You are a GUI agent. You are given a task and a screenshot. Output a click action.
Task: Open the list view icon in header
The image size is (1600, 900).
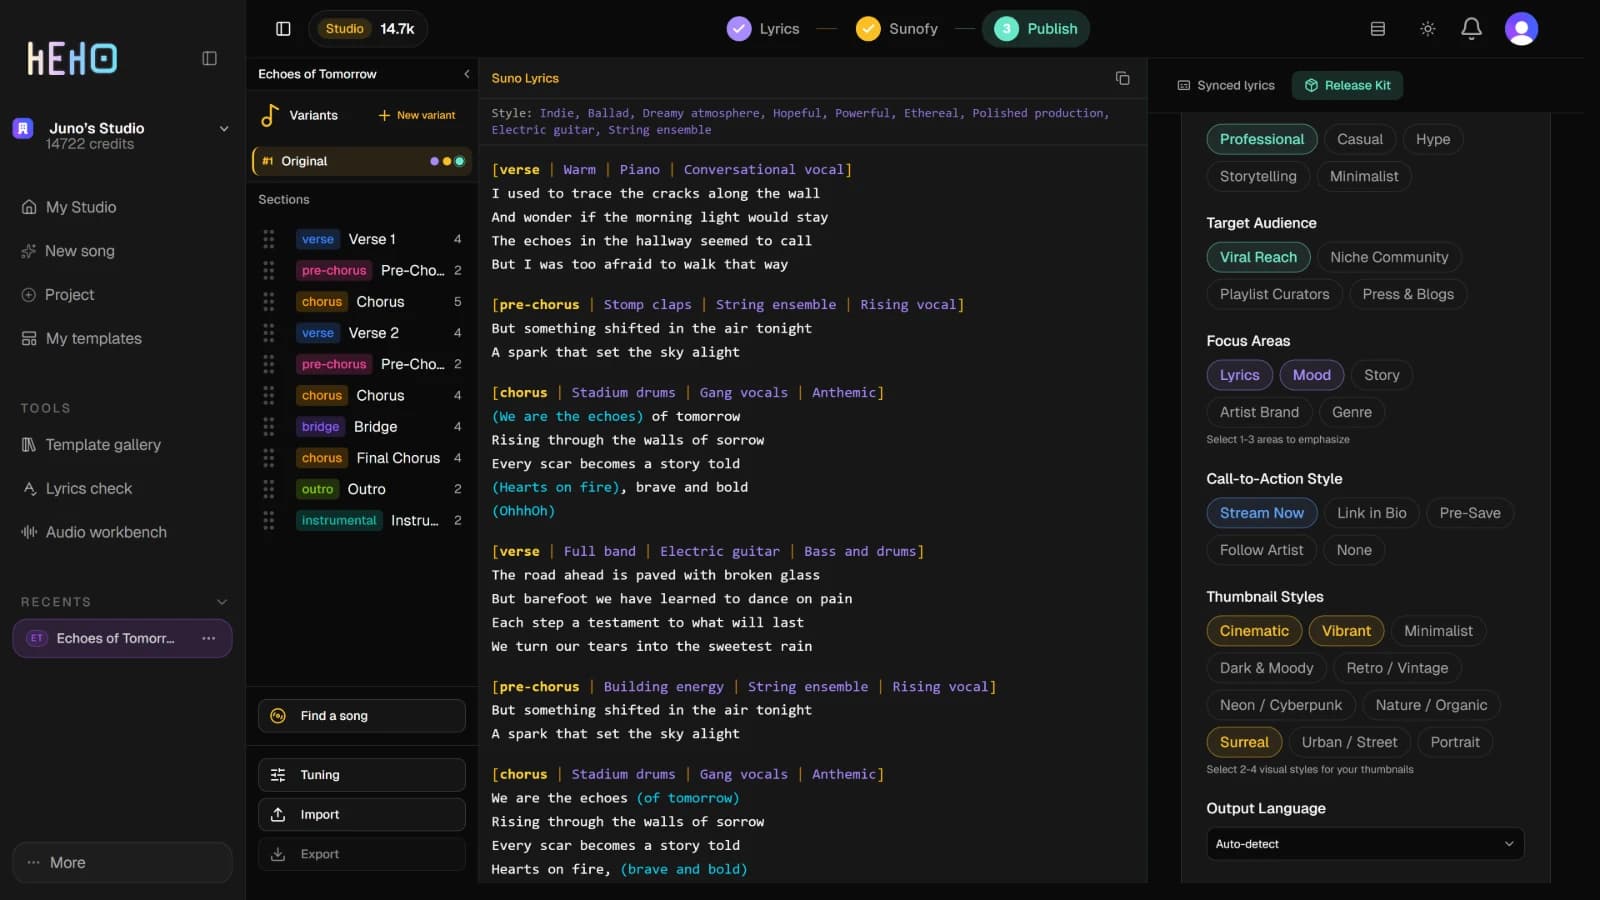pyautogui.click(x=1377, y=29)
